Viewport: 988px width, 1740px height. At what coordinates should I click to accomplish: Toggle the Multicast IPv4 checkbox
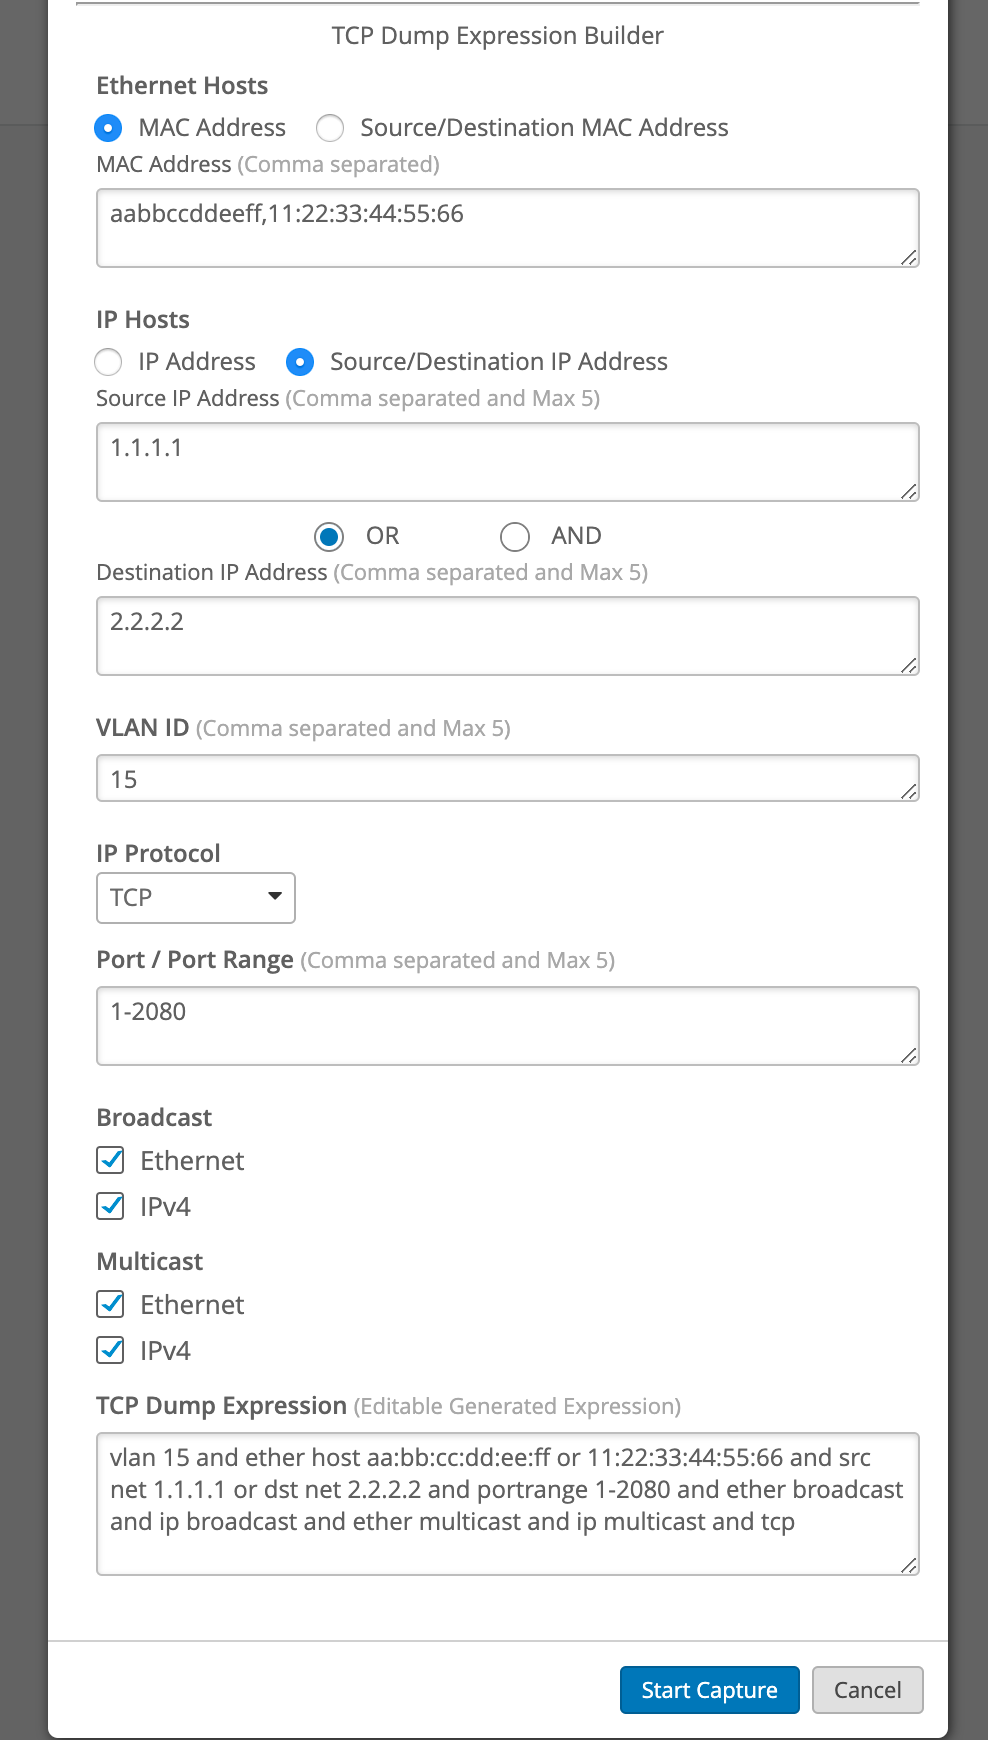tap(111, 1351)
